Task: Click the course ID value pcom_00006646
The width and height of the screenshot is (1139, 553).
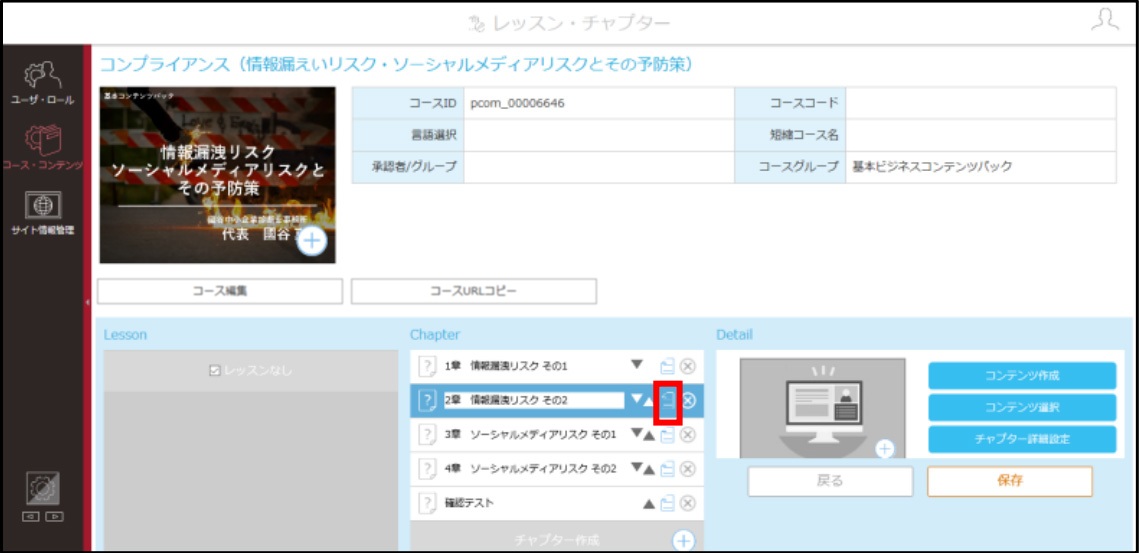Action: pyautogui.click(x=517, y=103)
